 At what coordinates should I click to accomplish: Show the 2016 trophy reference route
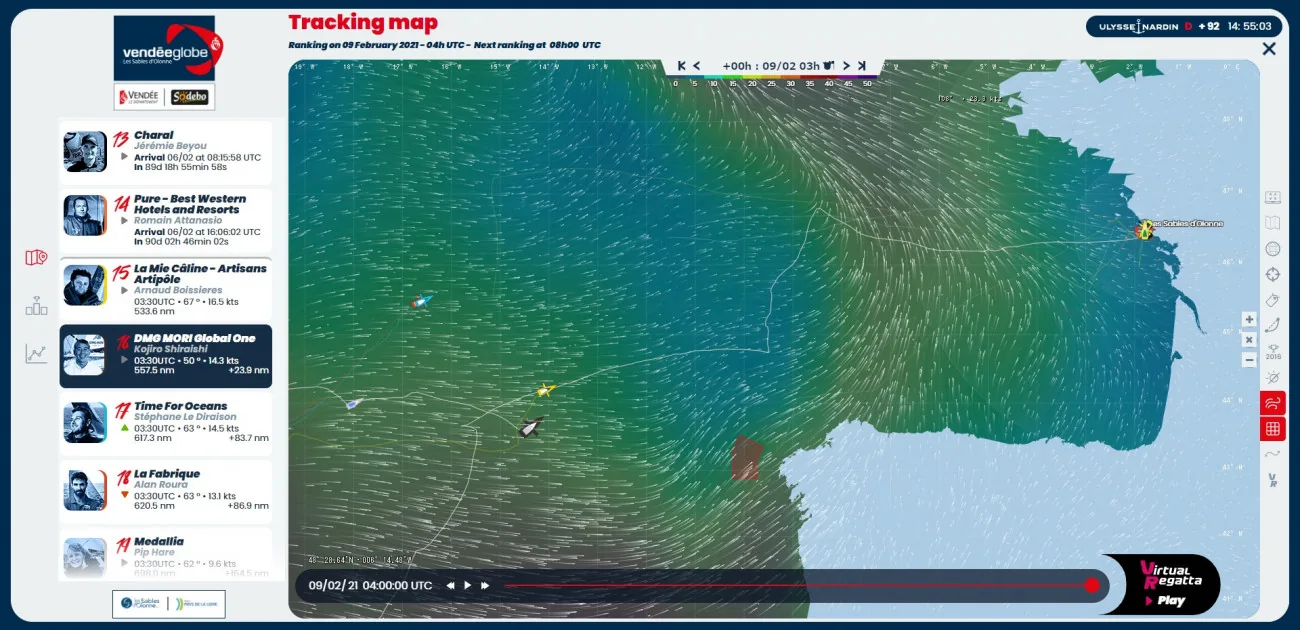point(1273,351)
